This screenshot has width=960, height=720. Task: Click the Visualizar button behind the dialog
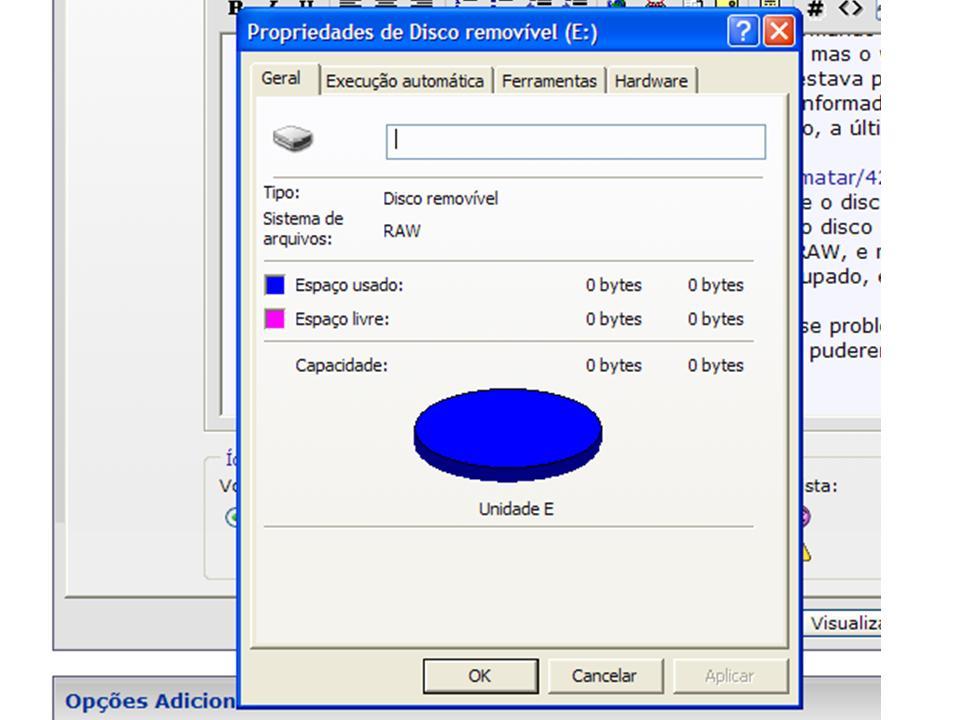point(842,623)
